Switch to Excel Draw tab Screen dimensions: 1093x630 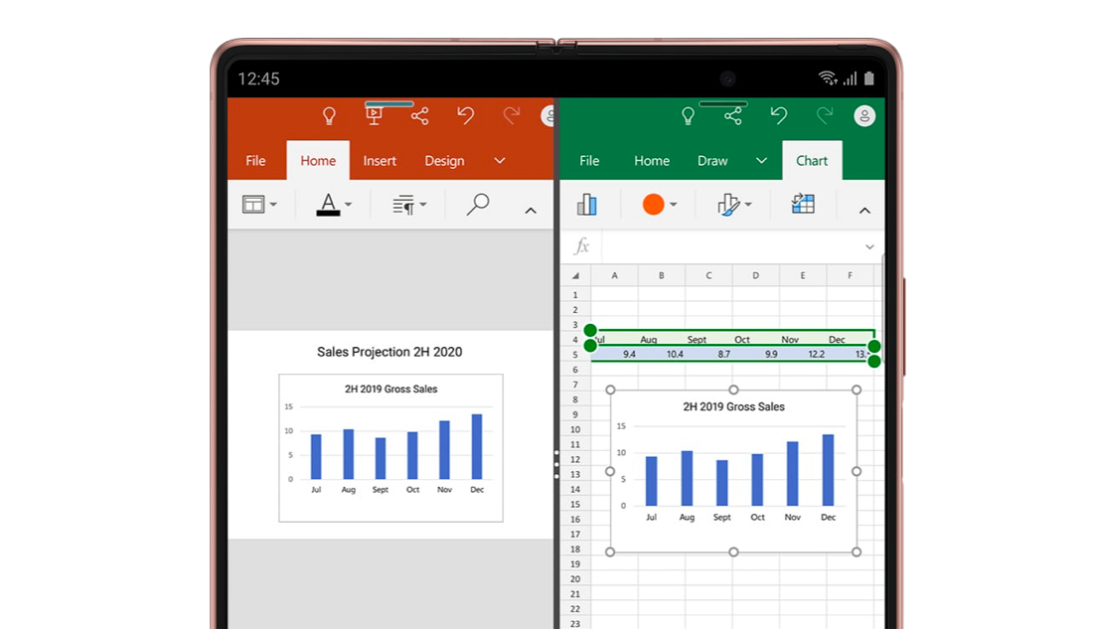click(712, 161)
